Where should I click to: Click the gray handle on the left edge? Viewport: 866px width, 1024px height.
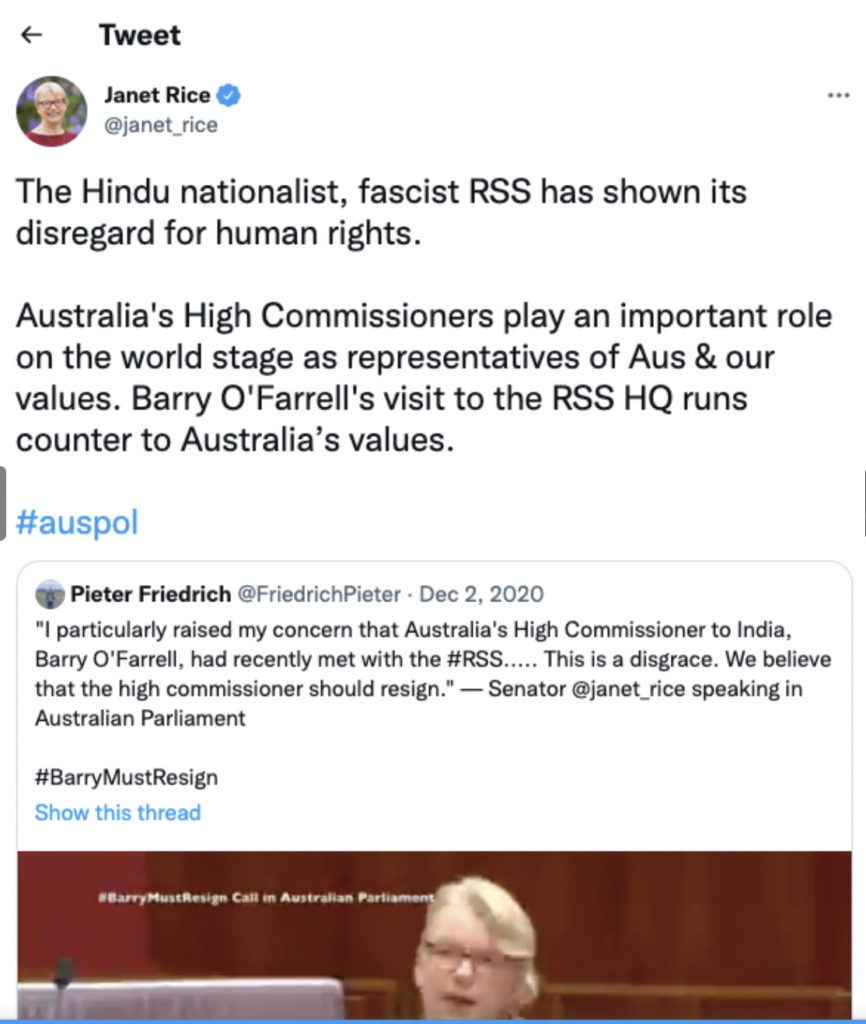(x=3, y=503)
